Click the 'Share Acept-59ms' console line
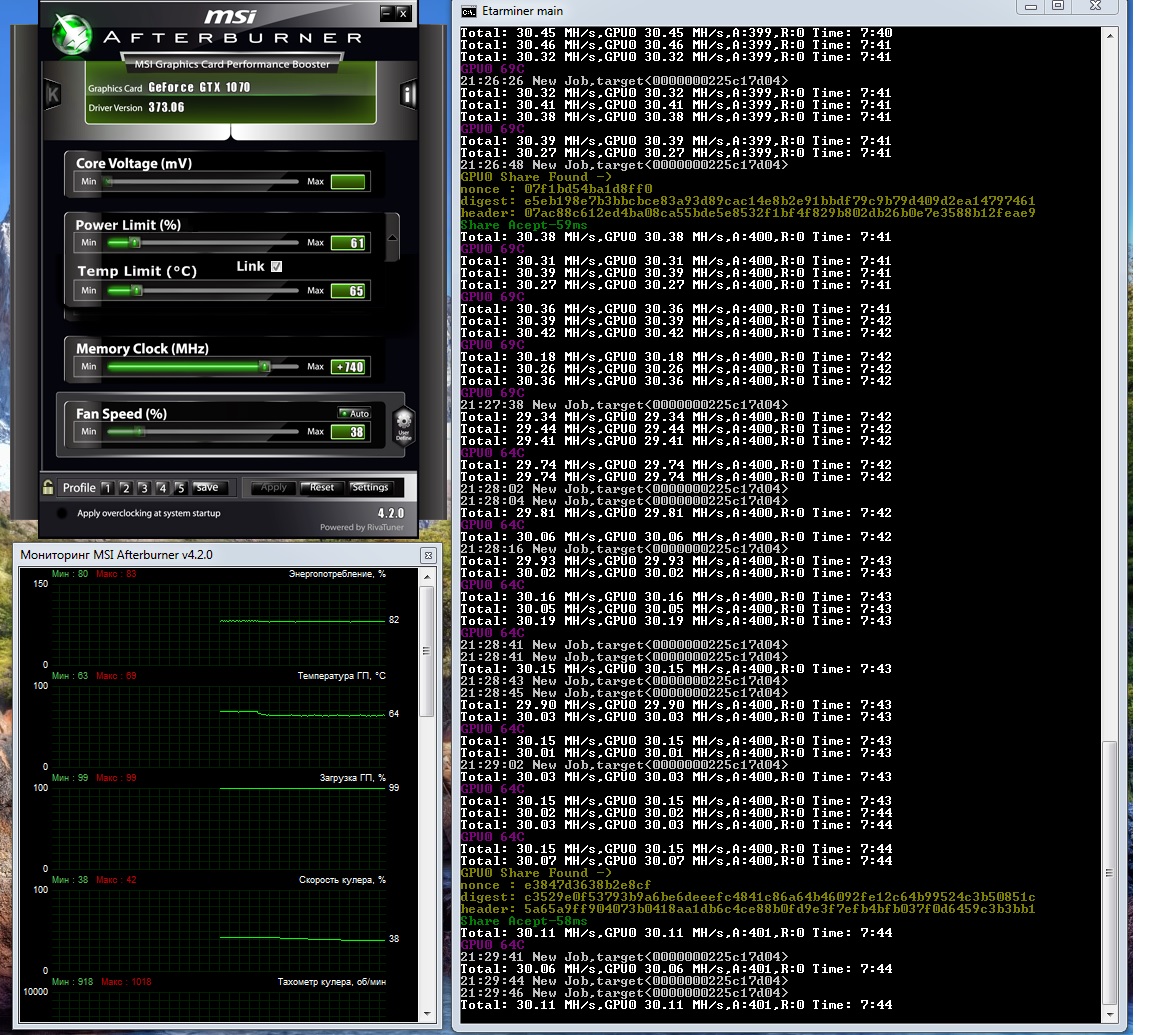This screenshot has width=1152, height=1035. tap(524, 225)
